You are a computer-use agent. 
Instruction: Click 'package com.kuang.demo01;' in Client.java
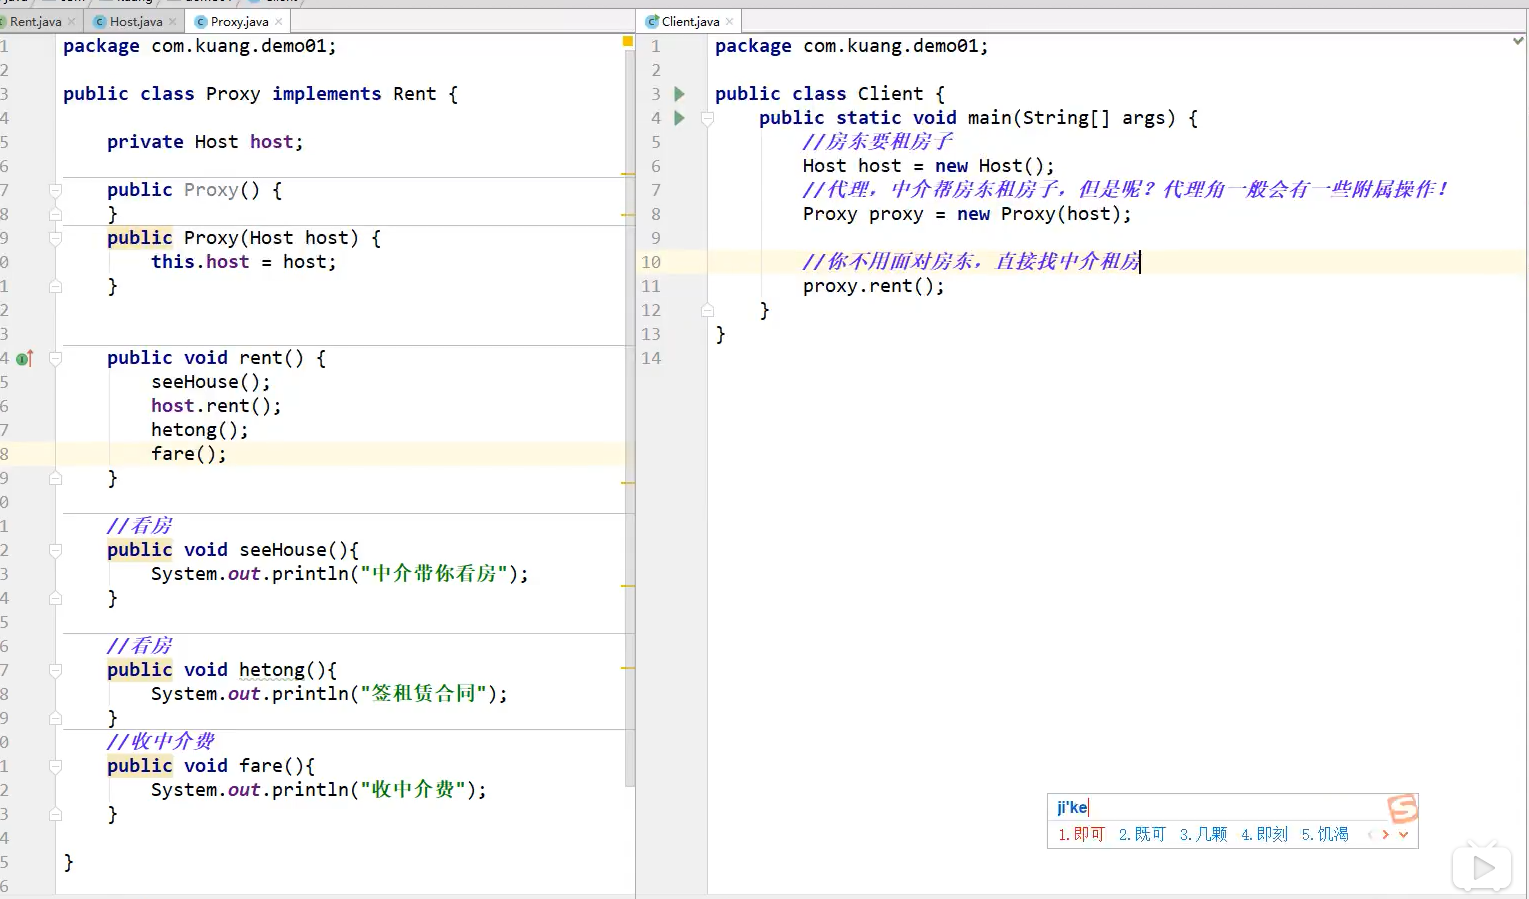[851, 46]
